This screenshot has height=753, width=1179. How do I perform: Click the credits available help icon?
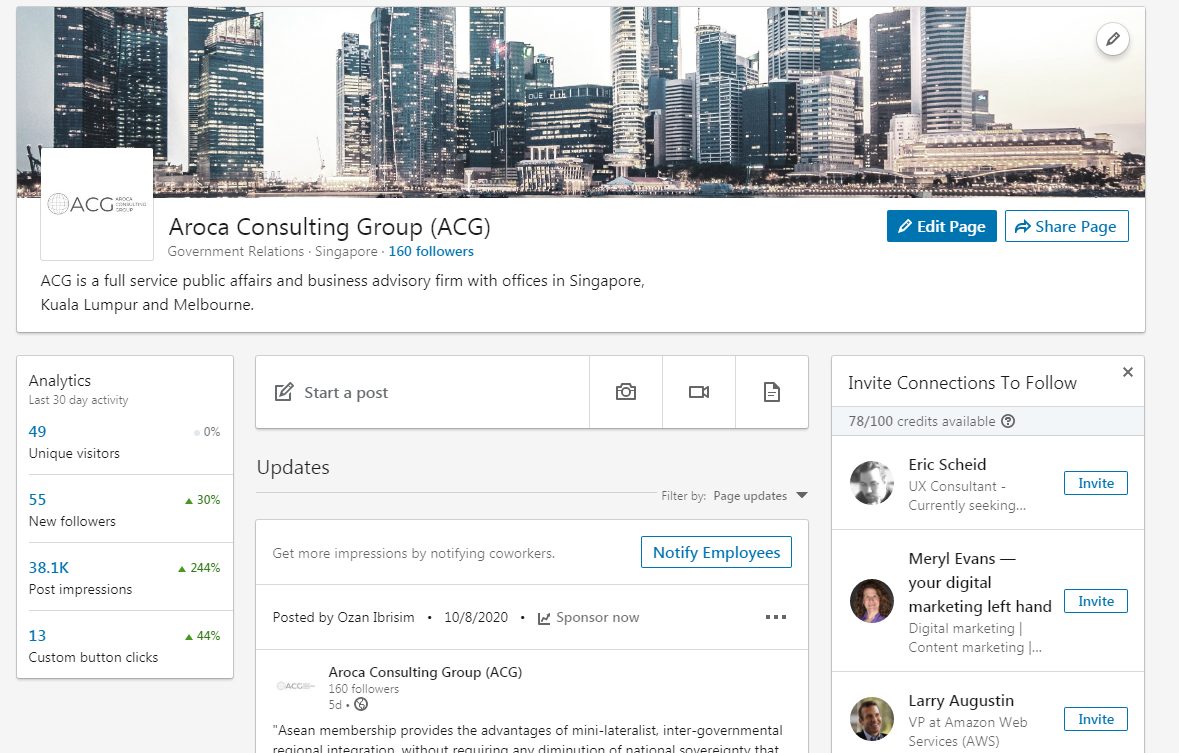pos(1008,421)
